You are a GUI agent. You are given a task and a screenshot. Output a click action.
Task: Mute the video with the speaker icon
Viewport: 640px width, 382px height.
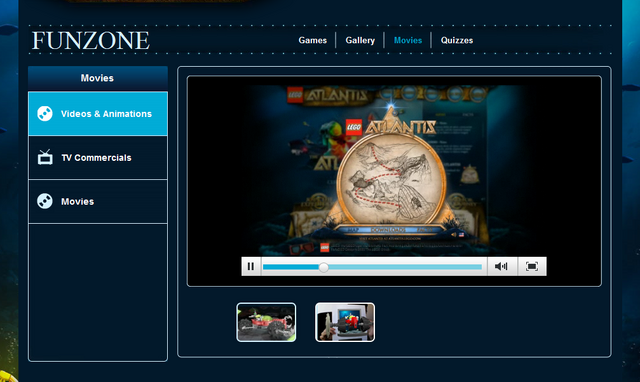[x=502, y=267]
